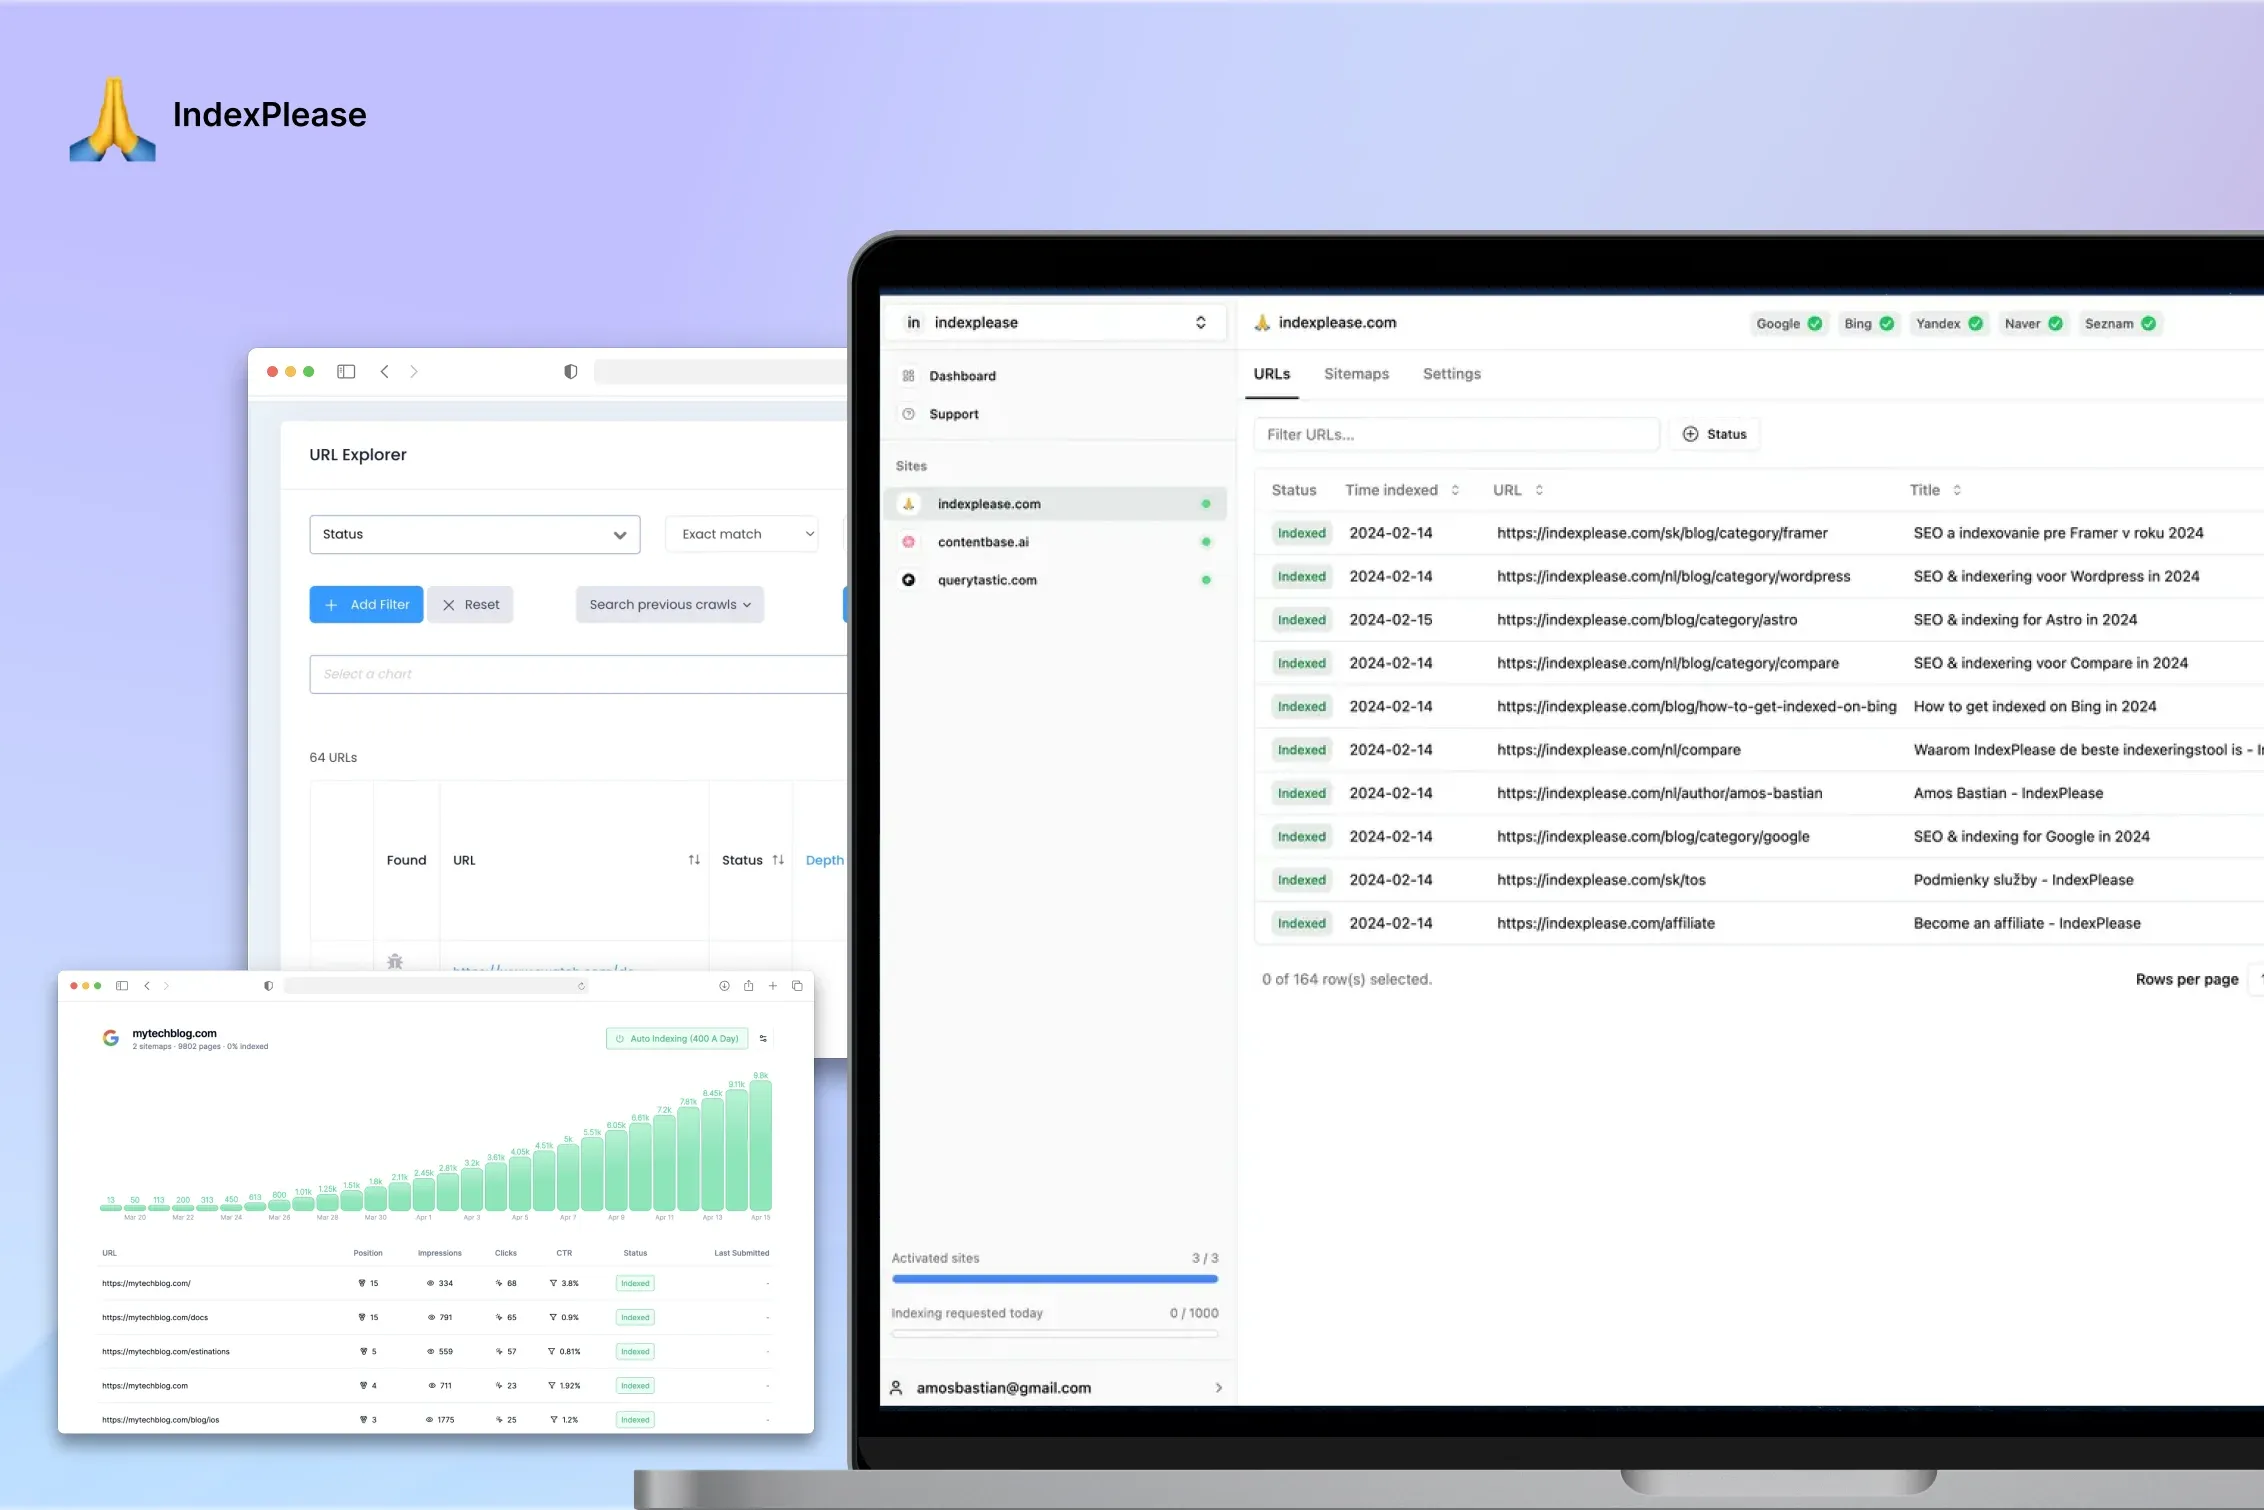The width and height of the screenshot is (2264, 1510).
Task: Click the Google logo next to mytechblog.com
Action: (111, 1038)
